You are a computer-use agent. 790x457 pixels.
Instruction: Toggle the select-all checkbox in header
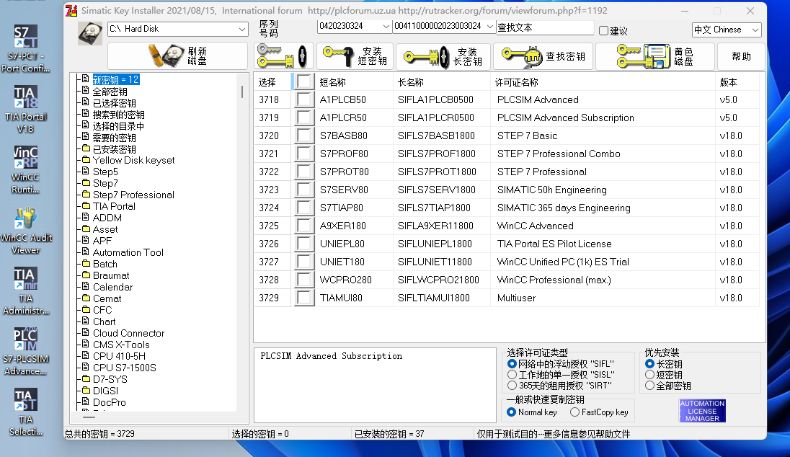(304, 82)
